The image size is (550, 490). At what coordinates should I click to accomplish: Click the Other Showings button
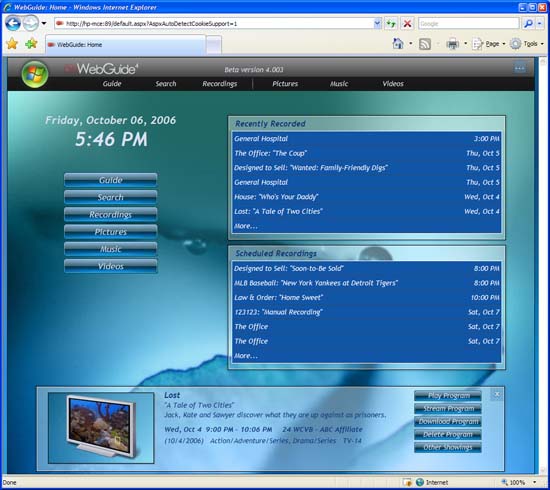click(448, 448)
